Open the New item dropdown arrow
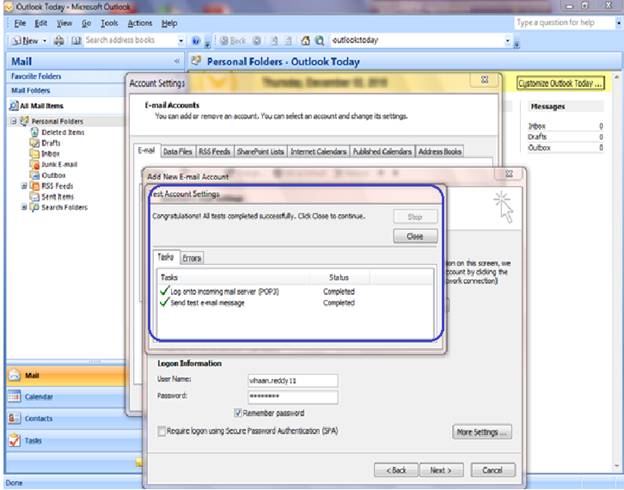The image size is (624, 490). coord(45,41)
